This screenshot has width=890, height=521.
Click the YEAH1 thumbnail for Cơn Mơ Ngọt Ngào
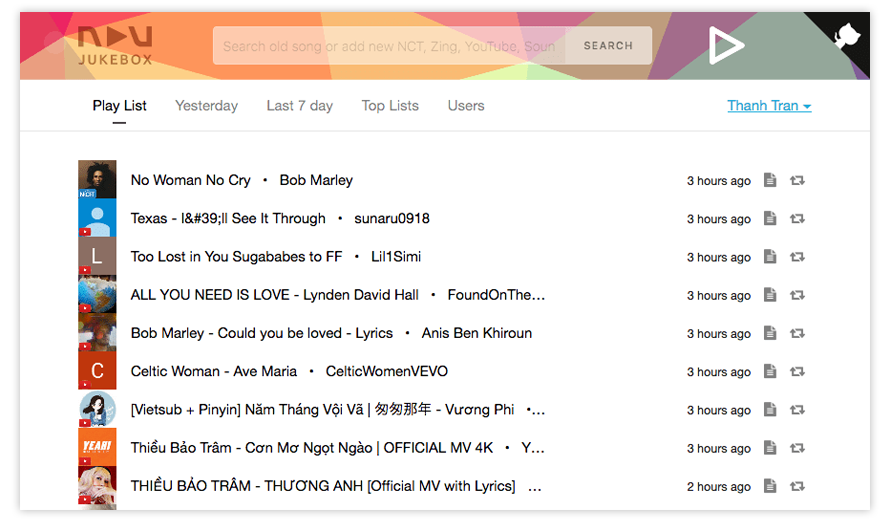(x=97, y=447)
